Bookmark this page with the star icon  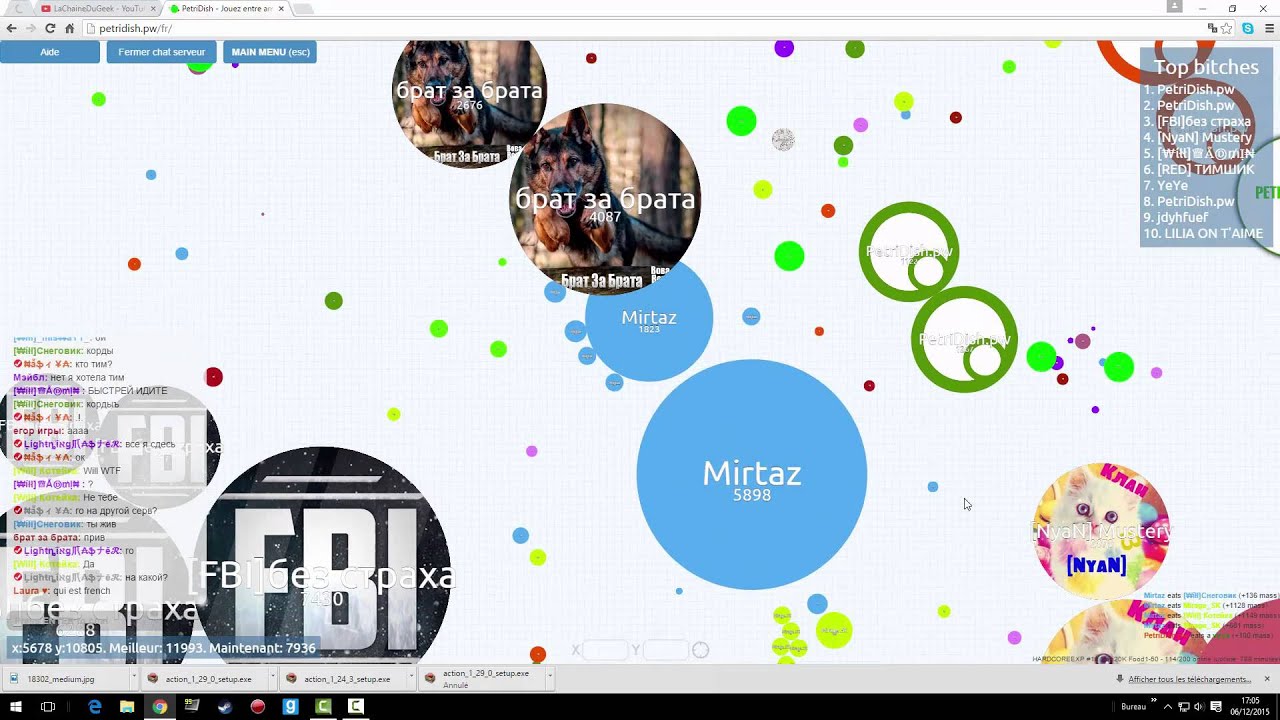tap(1227, 28)
